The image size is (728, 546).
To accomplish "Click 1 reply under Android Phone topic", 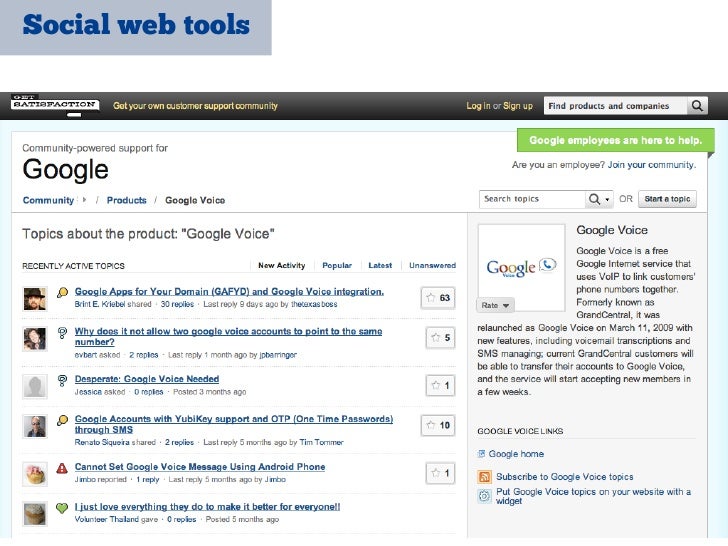I will point(148,480).
